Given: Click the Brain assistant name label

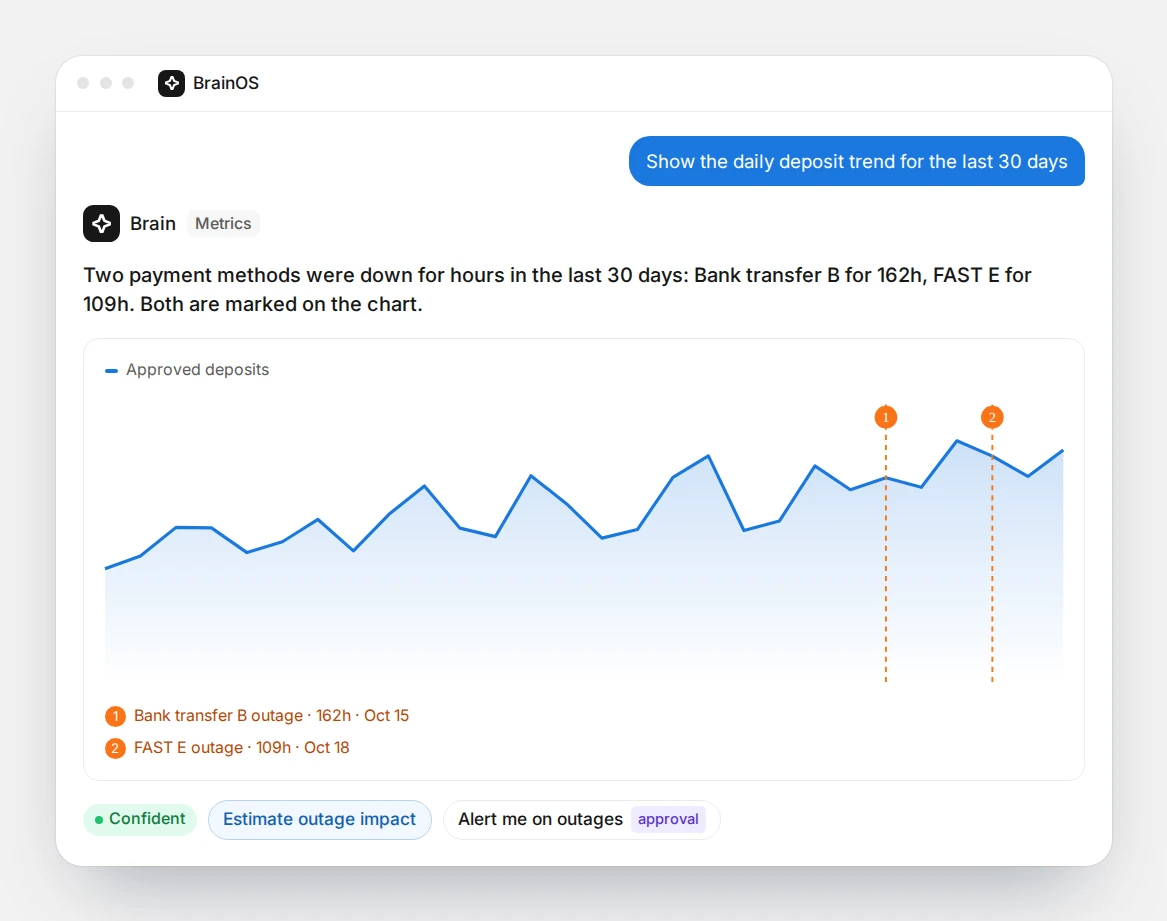Looking at the screenshot, I should point(153,223).
